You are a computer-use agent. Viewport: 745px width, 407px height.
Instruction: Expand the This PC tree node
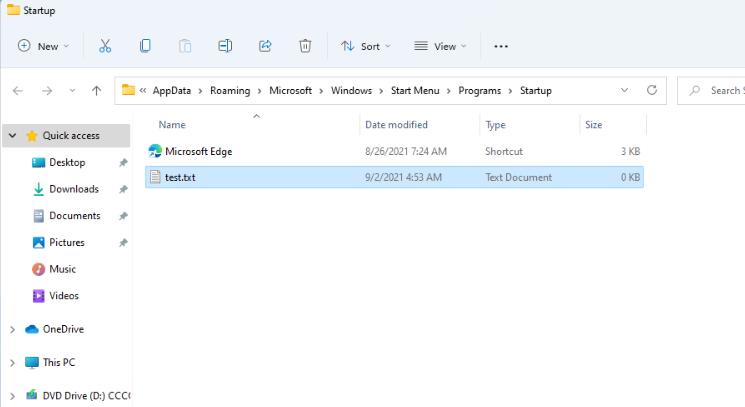point(12,362)
